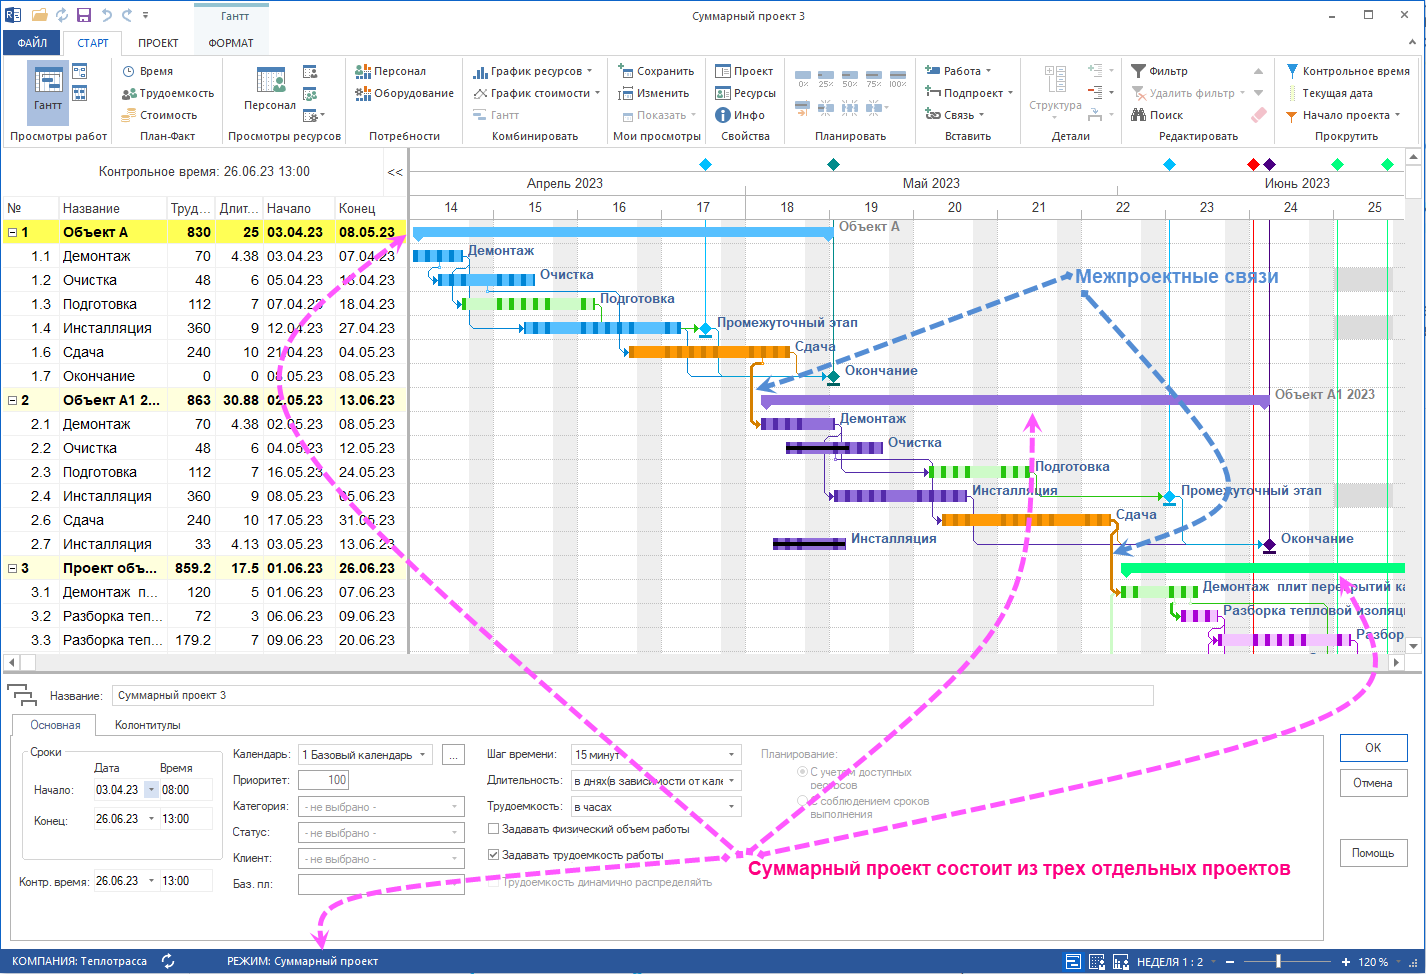This screenshot has height=974, width=1426.
Task: Click Контрольное время button
Action: [x=1347, y=71]
